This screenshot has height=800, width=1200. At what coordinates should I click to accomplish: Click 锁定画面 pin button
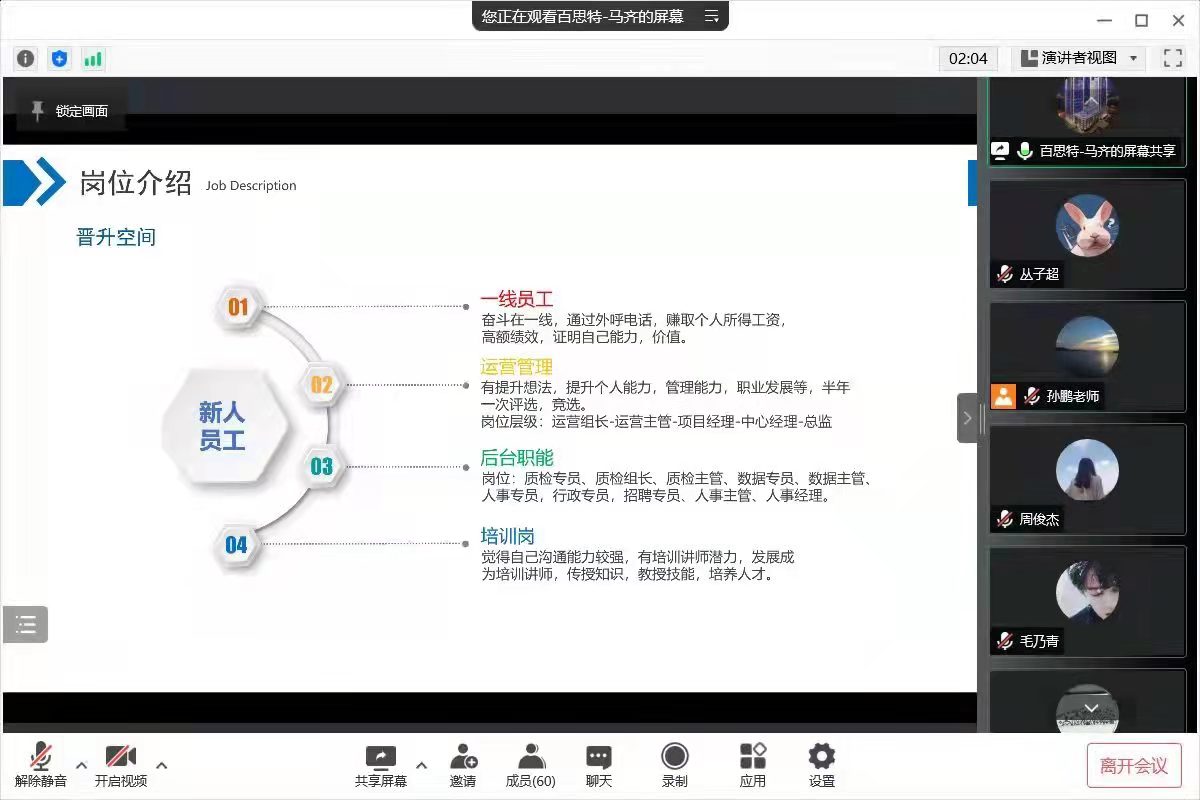[x=70, y=111]
